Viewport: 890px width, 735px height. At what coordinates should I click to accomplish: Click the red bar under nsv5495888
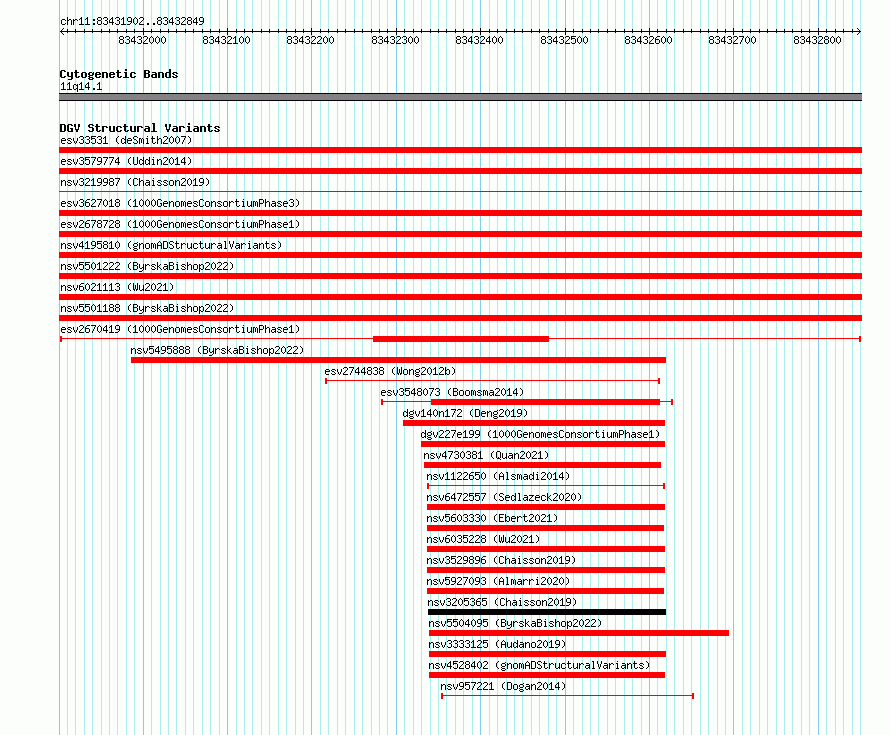tap(398, 360)
